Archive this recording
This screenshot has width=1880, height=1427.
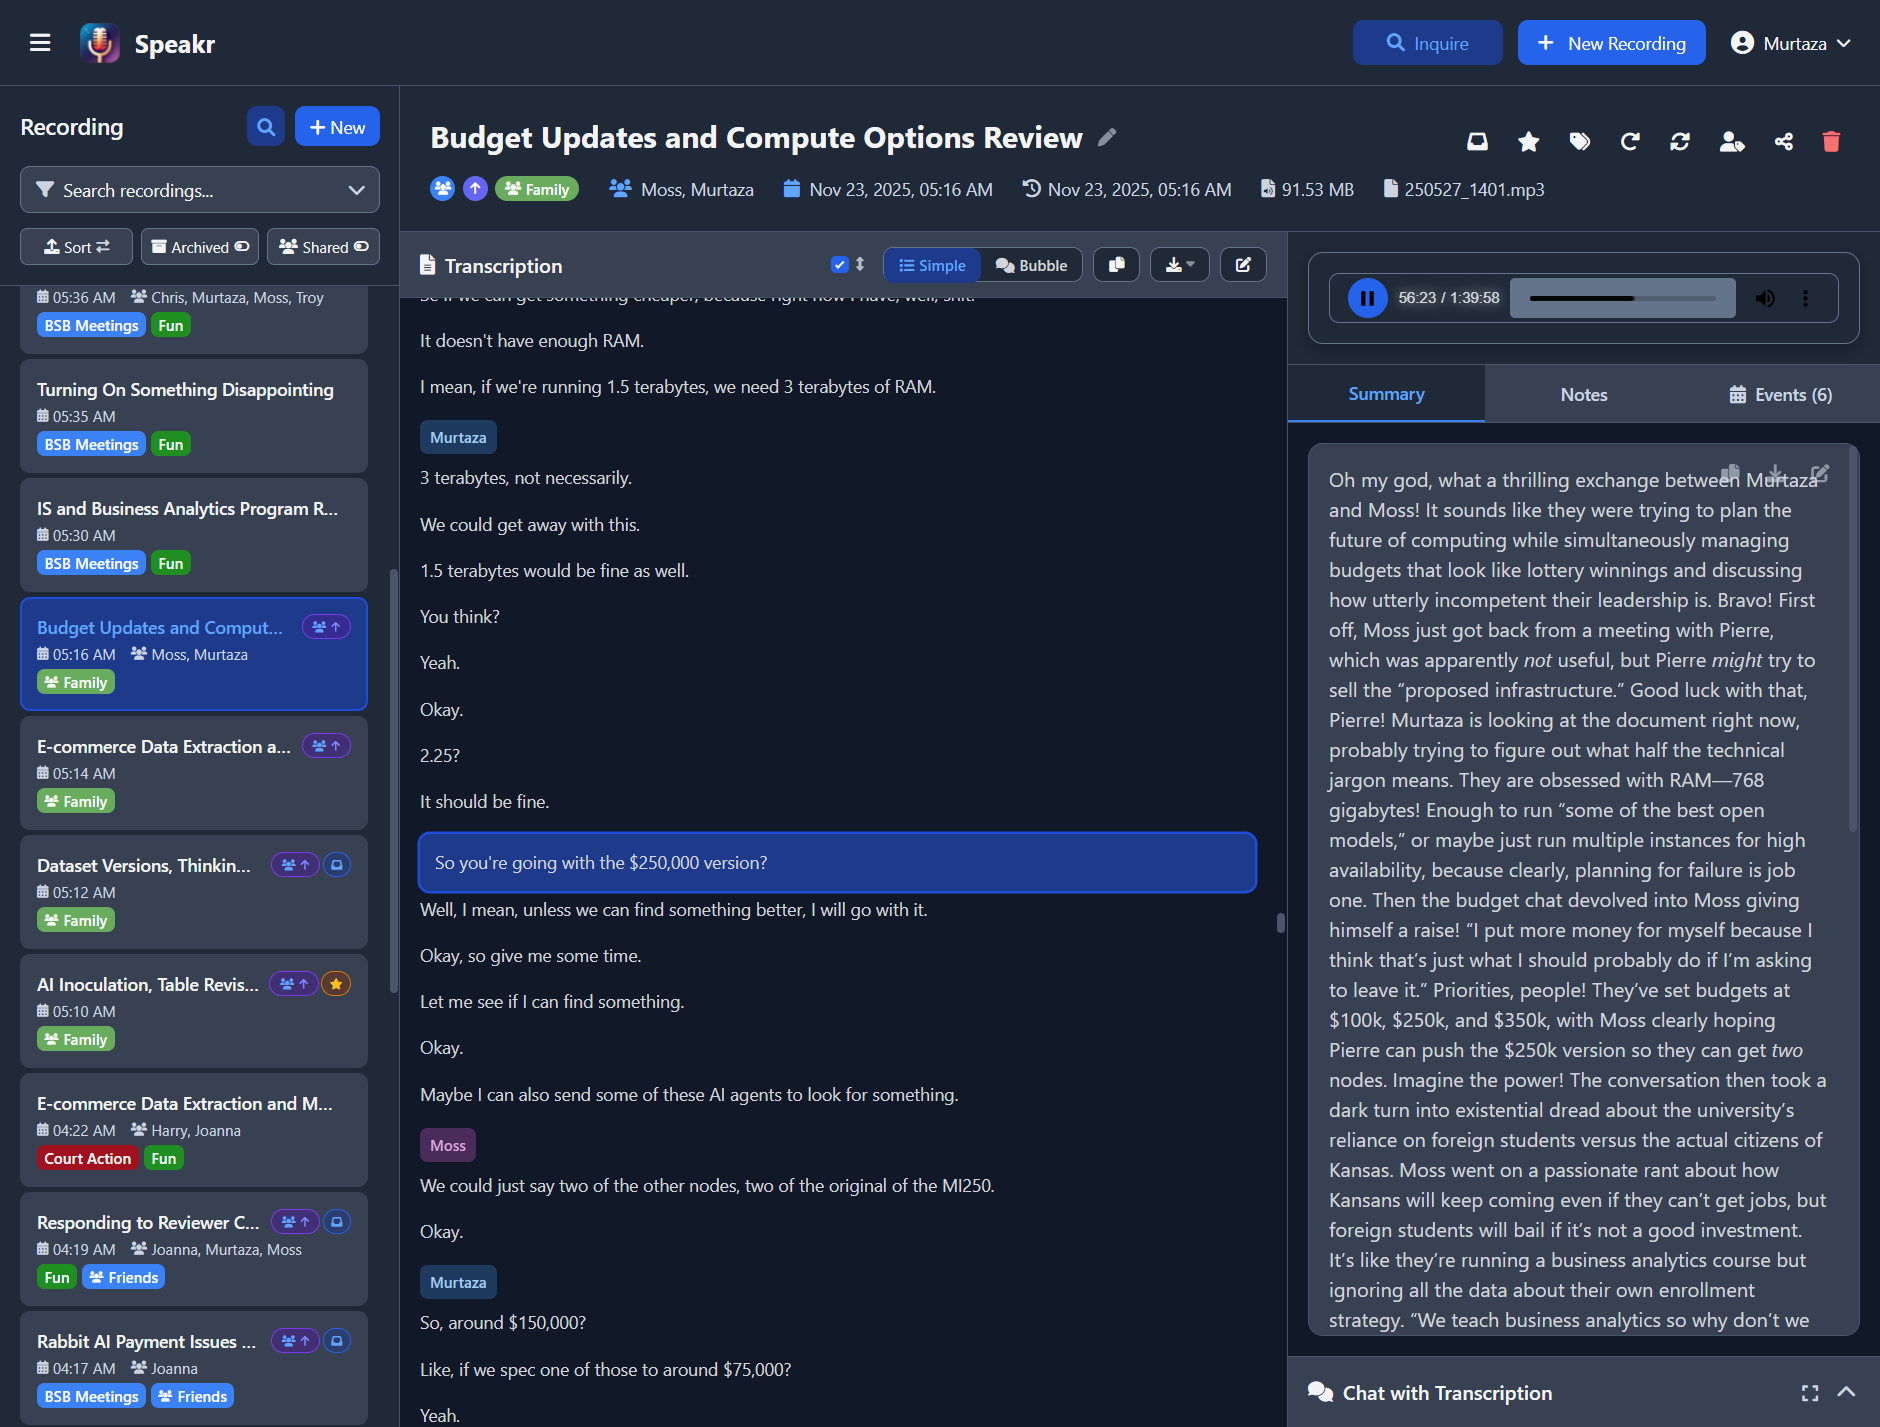click(x=1477, y=141)
